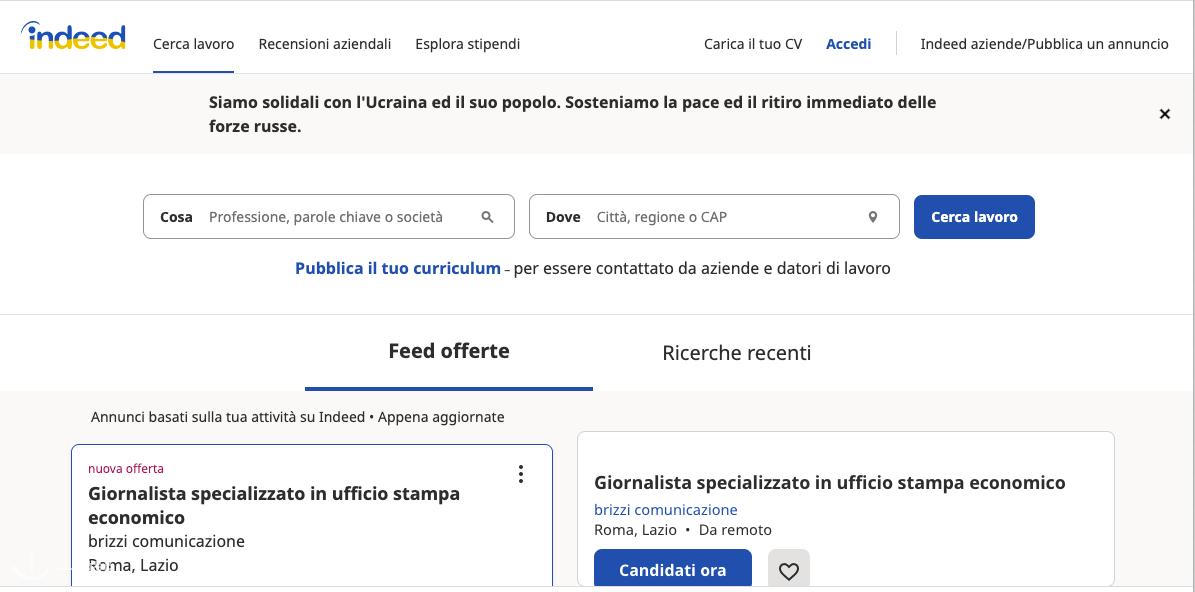1195x592 pixels.
Task: Save job with the heart icon
Action: point(789,569)
